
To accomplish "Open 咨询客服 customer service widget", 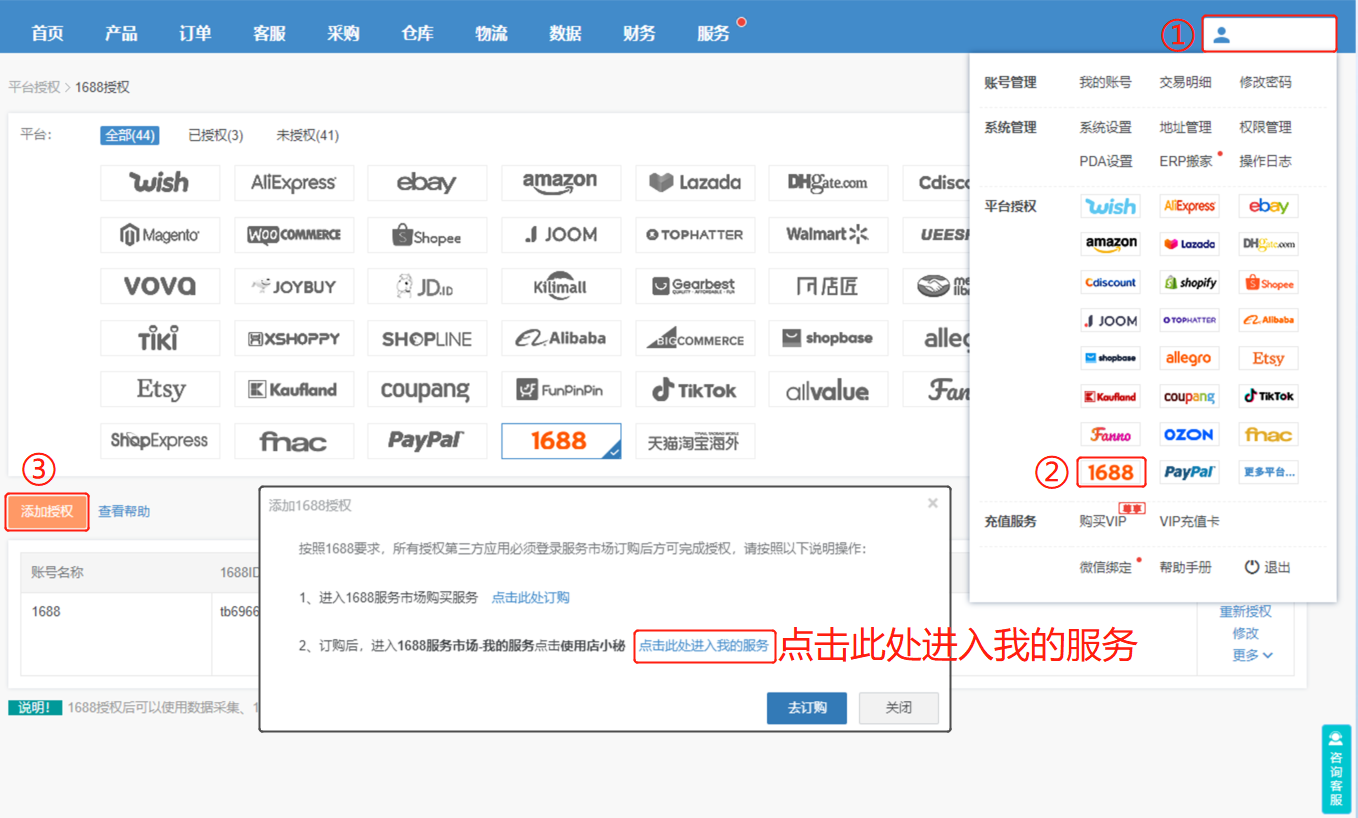I will point(1336,768).
